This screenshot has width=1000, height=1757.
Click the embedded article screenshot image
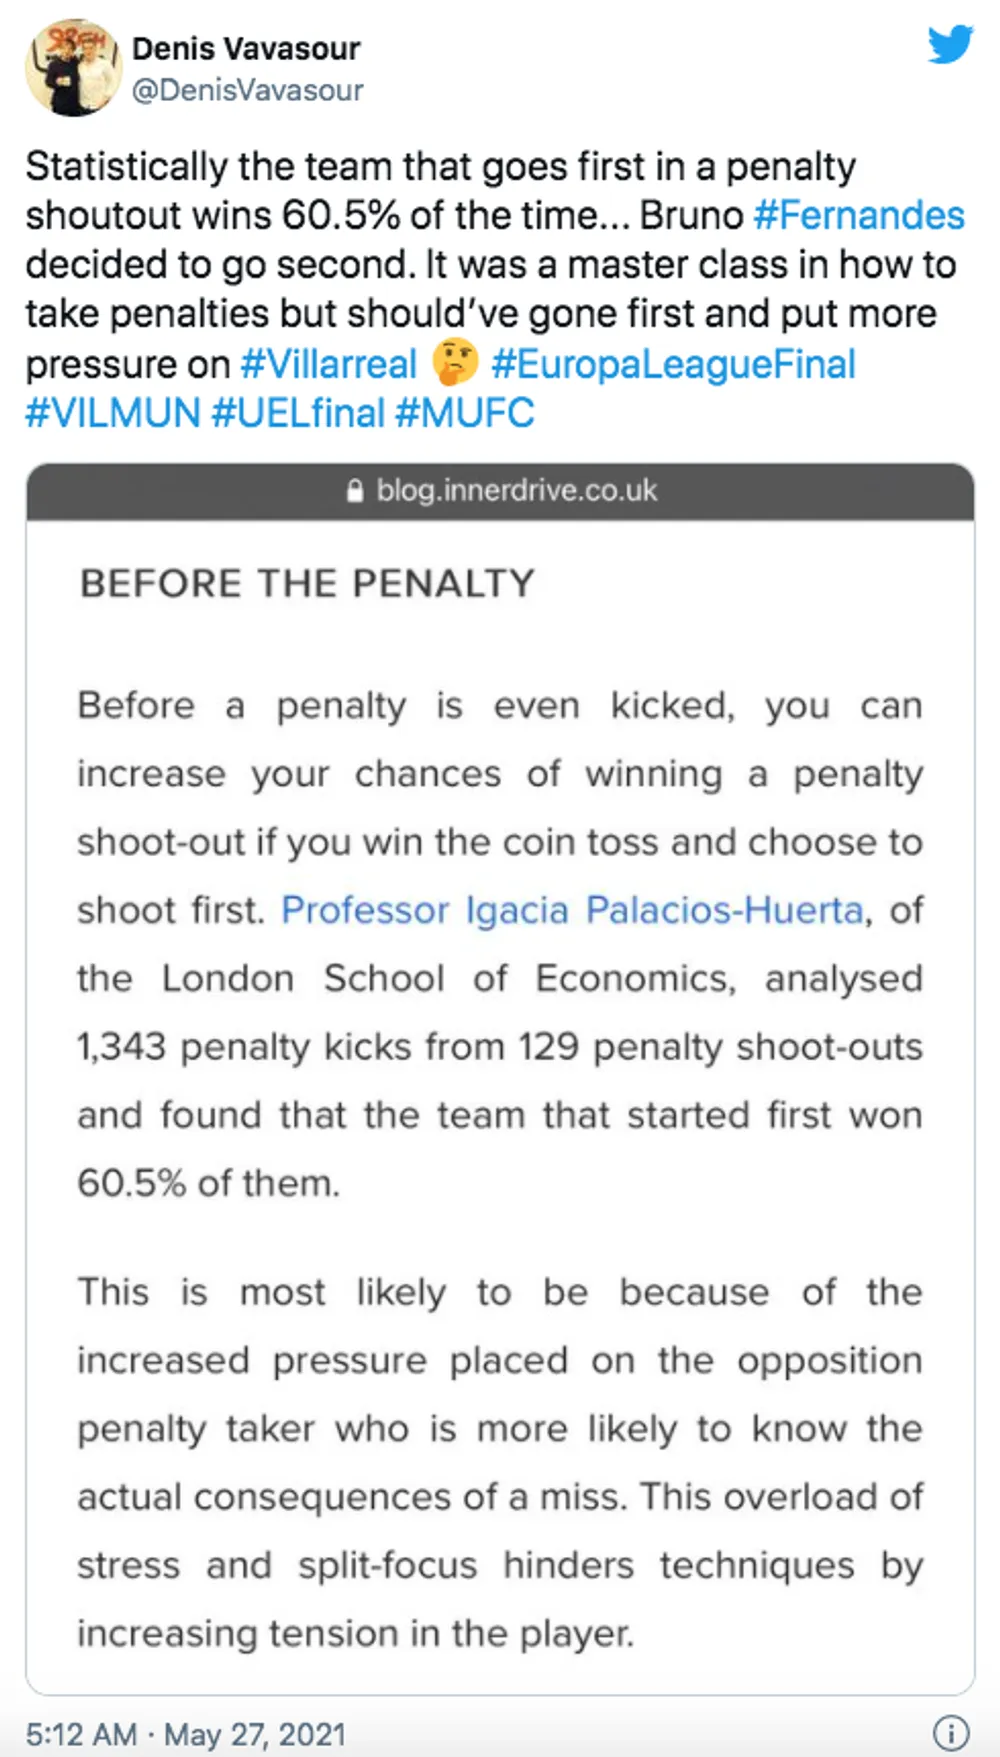[500, 1079]
